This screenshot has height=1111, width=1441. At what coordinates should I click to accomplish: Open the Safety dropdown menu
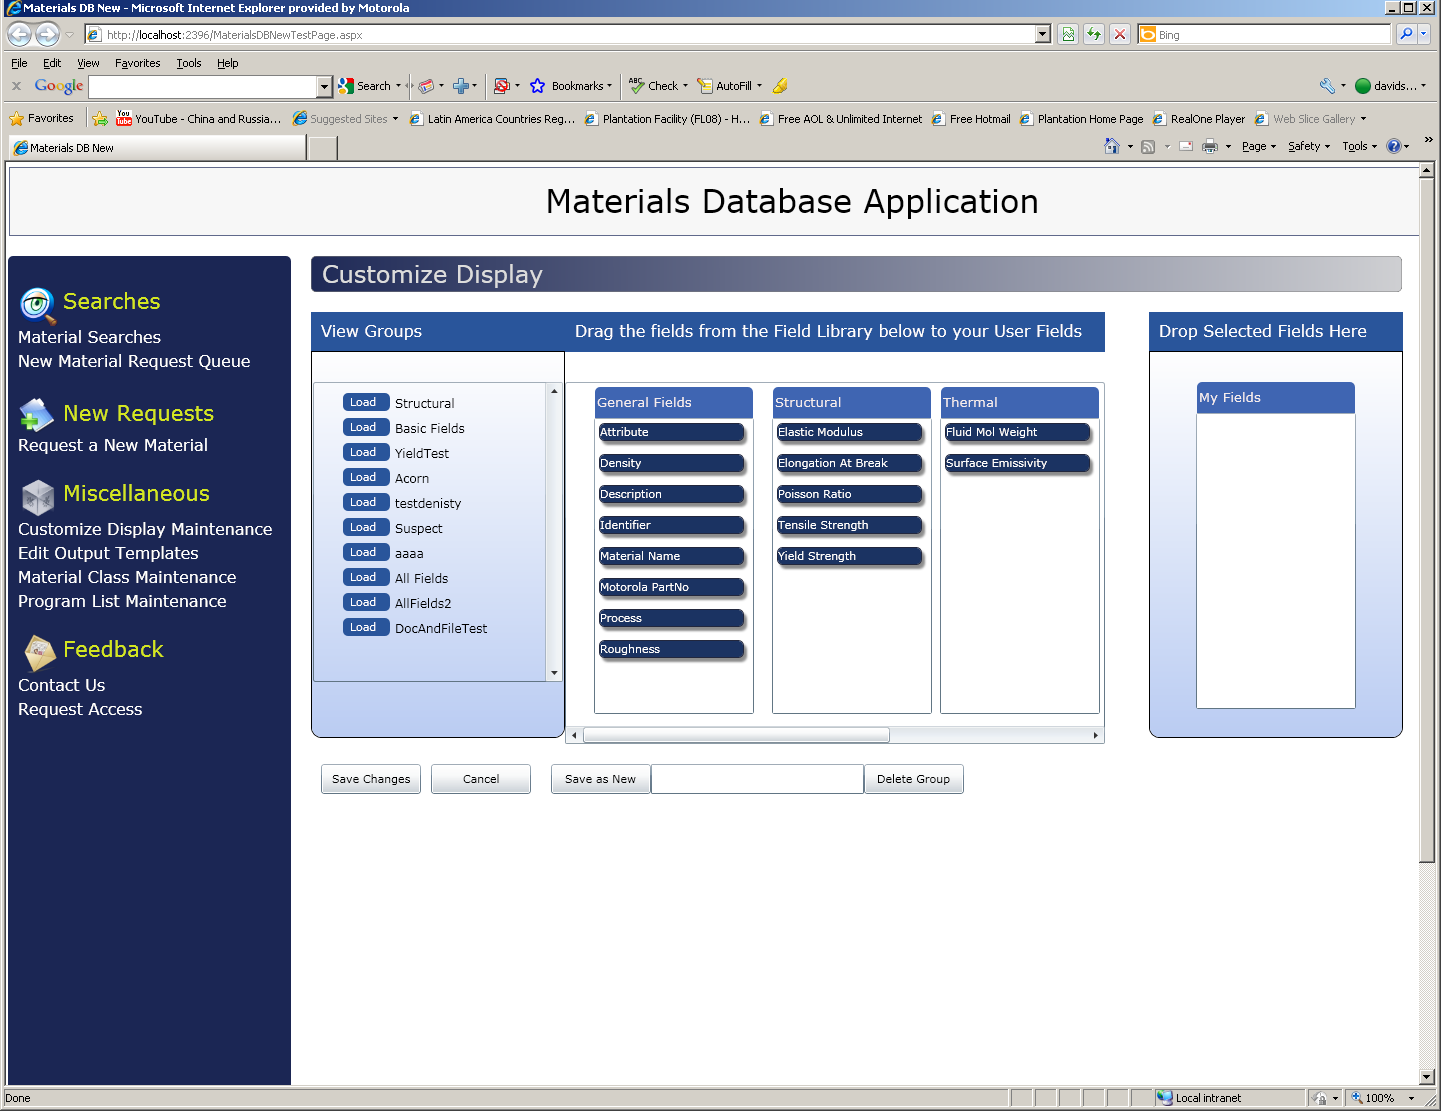click(1309, 146)
